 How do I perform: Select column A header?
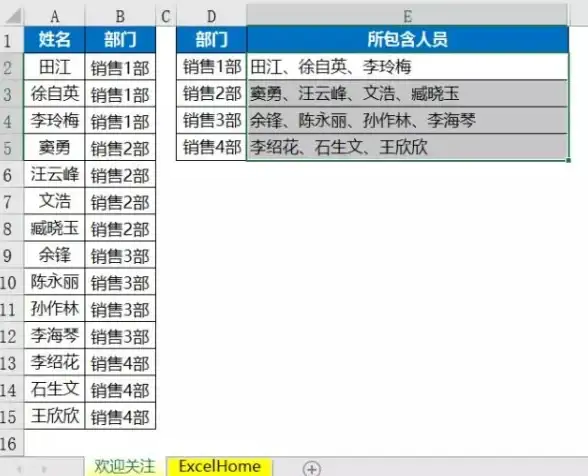tap(55, 17)
